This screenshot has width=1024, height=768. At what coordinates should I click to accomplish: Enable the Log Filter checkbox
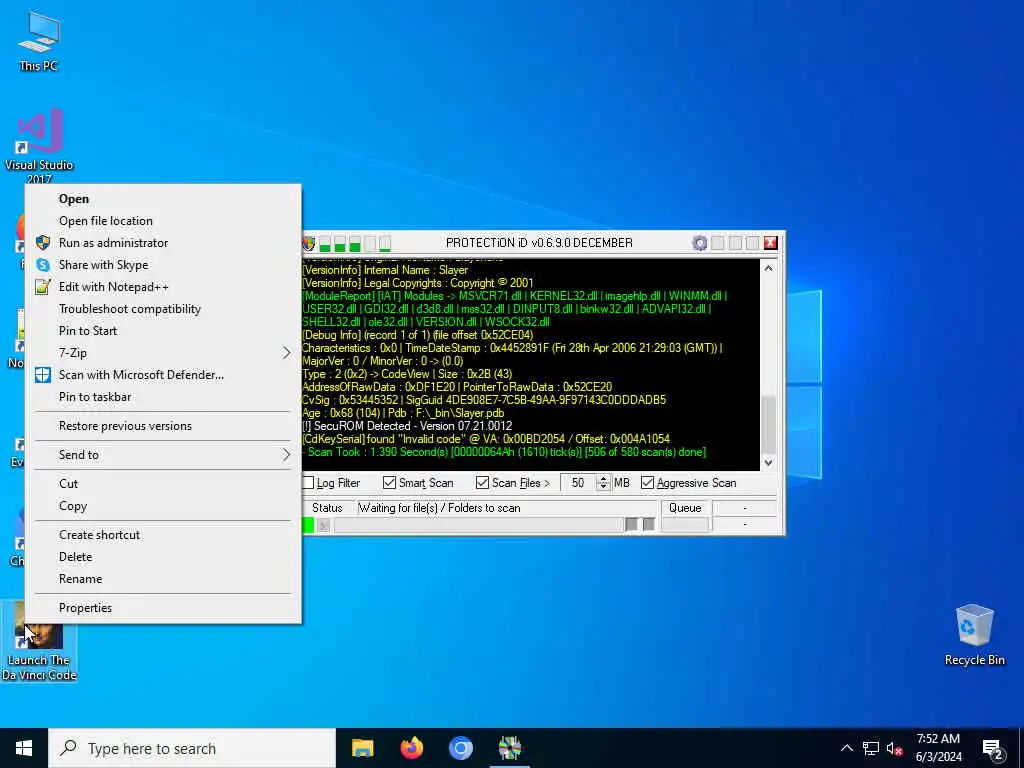(x=308, y=483)
